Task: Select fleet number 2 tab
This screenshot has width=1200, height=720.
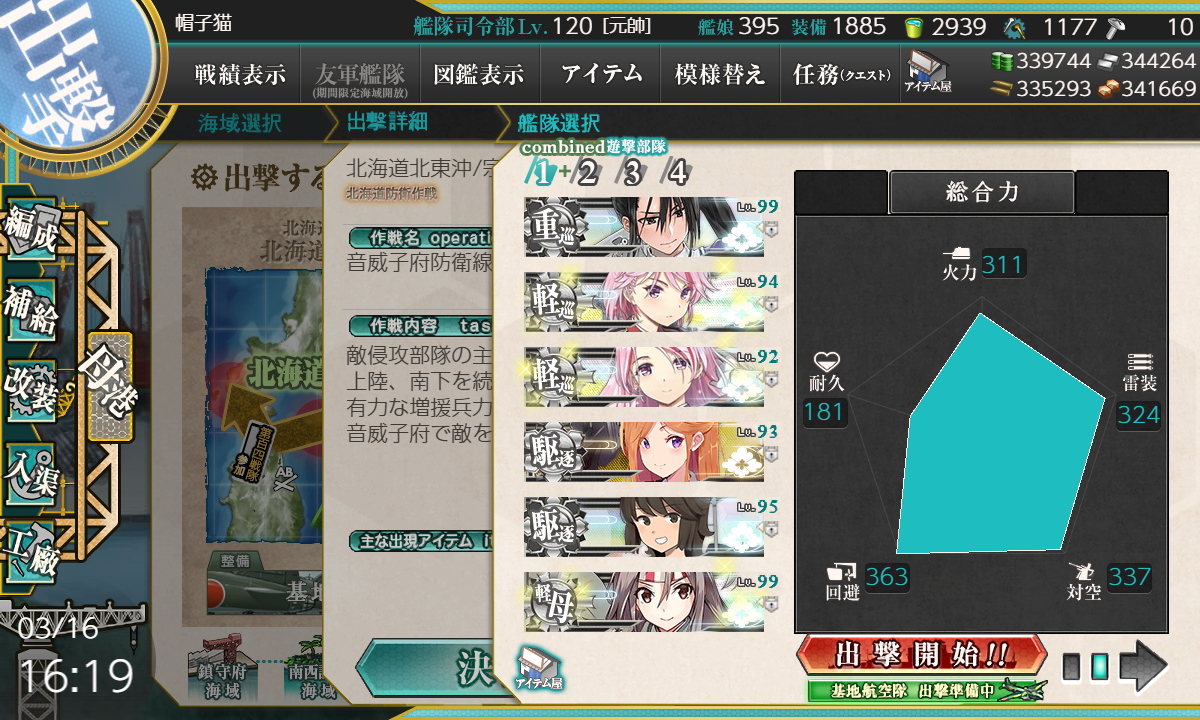Action: 587,172
